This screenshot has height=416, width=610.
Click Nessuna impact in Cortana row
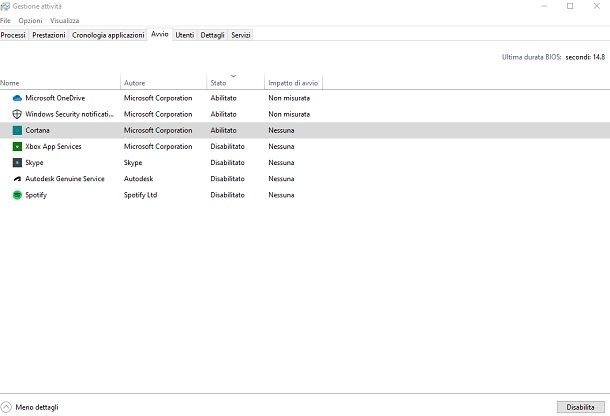coord(281,130)
